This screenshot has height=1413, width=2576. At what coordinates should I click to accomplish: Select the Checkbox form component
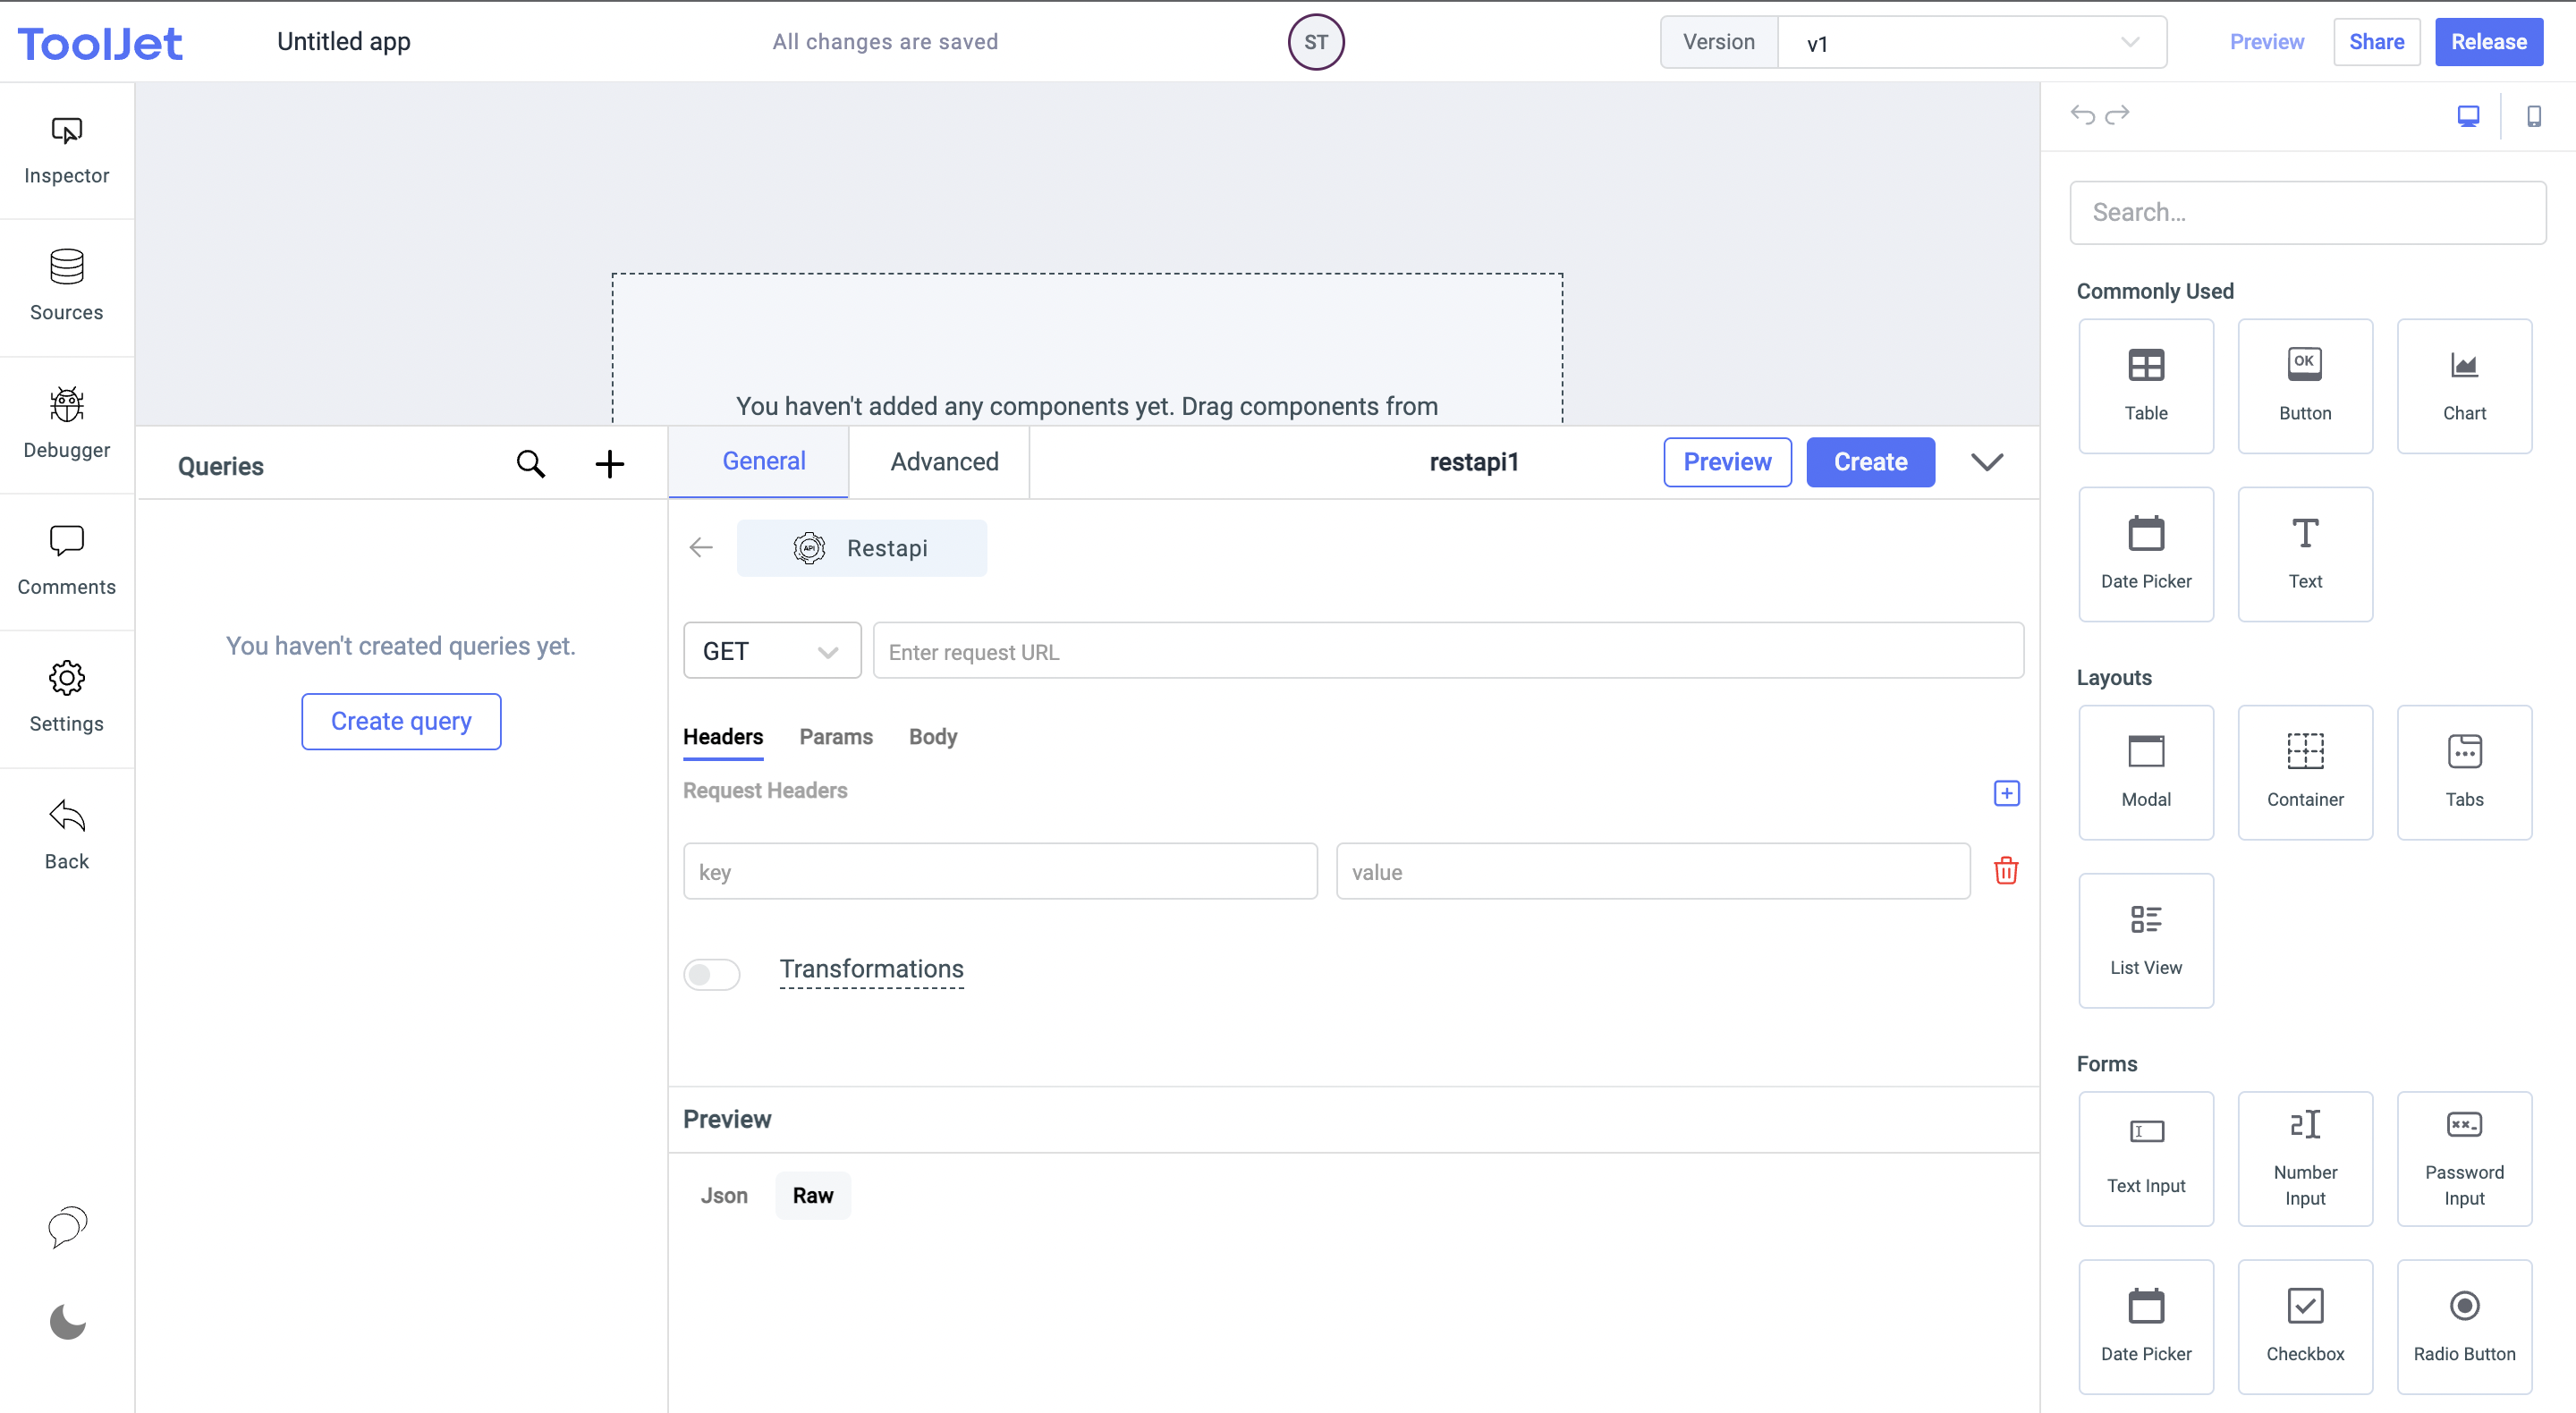click(x=2305, y=1326)
